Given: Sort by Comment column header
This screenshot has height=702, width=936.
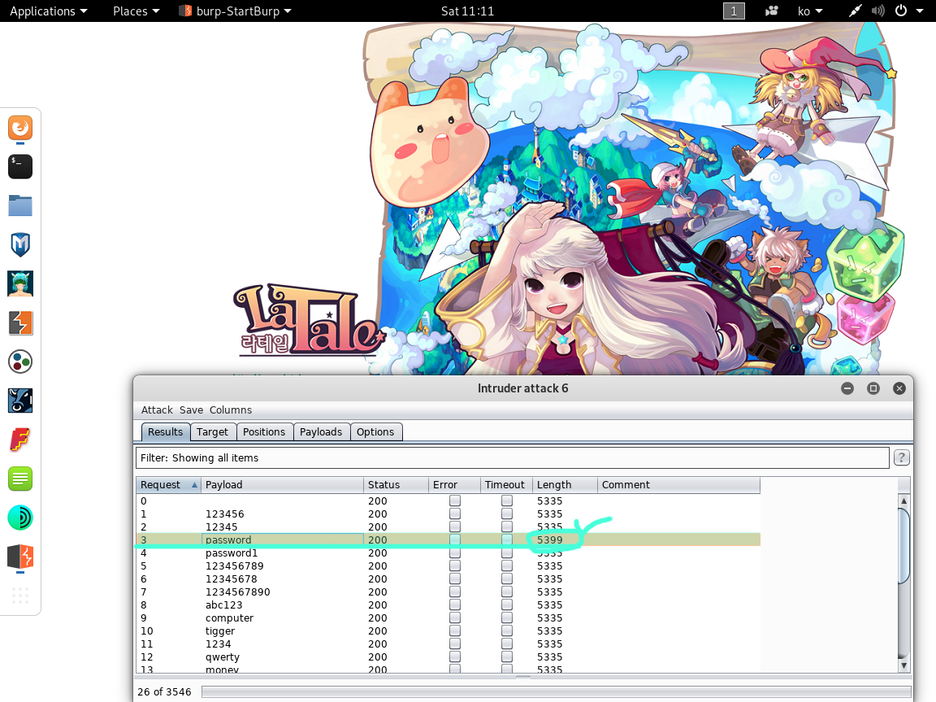Looking at the screenshot, I should click(679, 485).
